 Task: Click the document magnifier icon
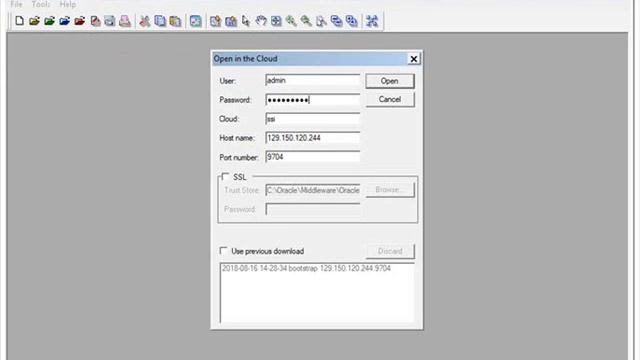click(321, 21)
